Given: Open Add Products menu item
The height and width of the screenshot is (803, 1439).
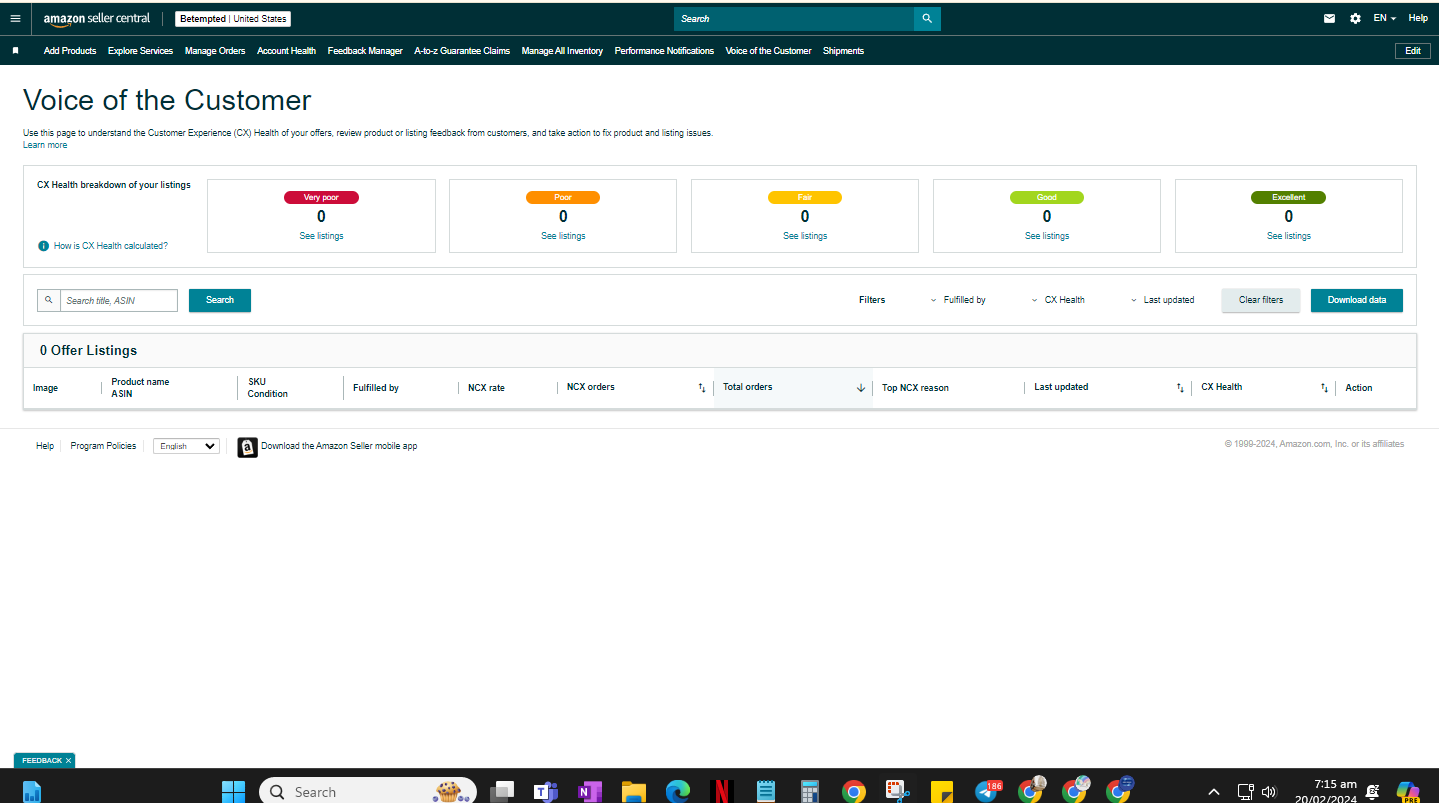Looking at the screenshot, I should [x=70, y=51].
